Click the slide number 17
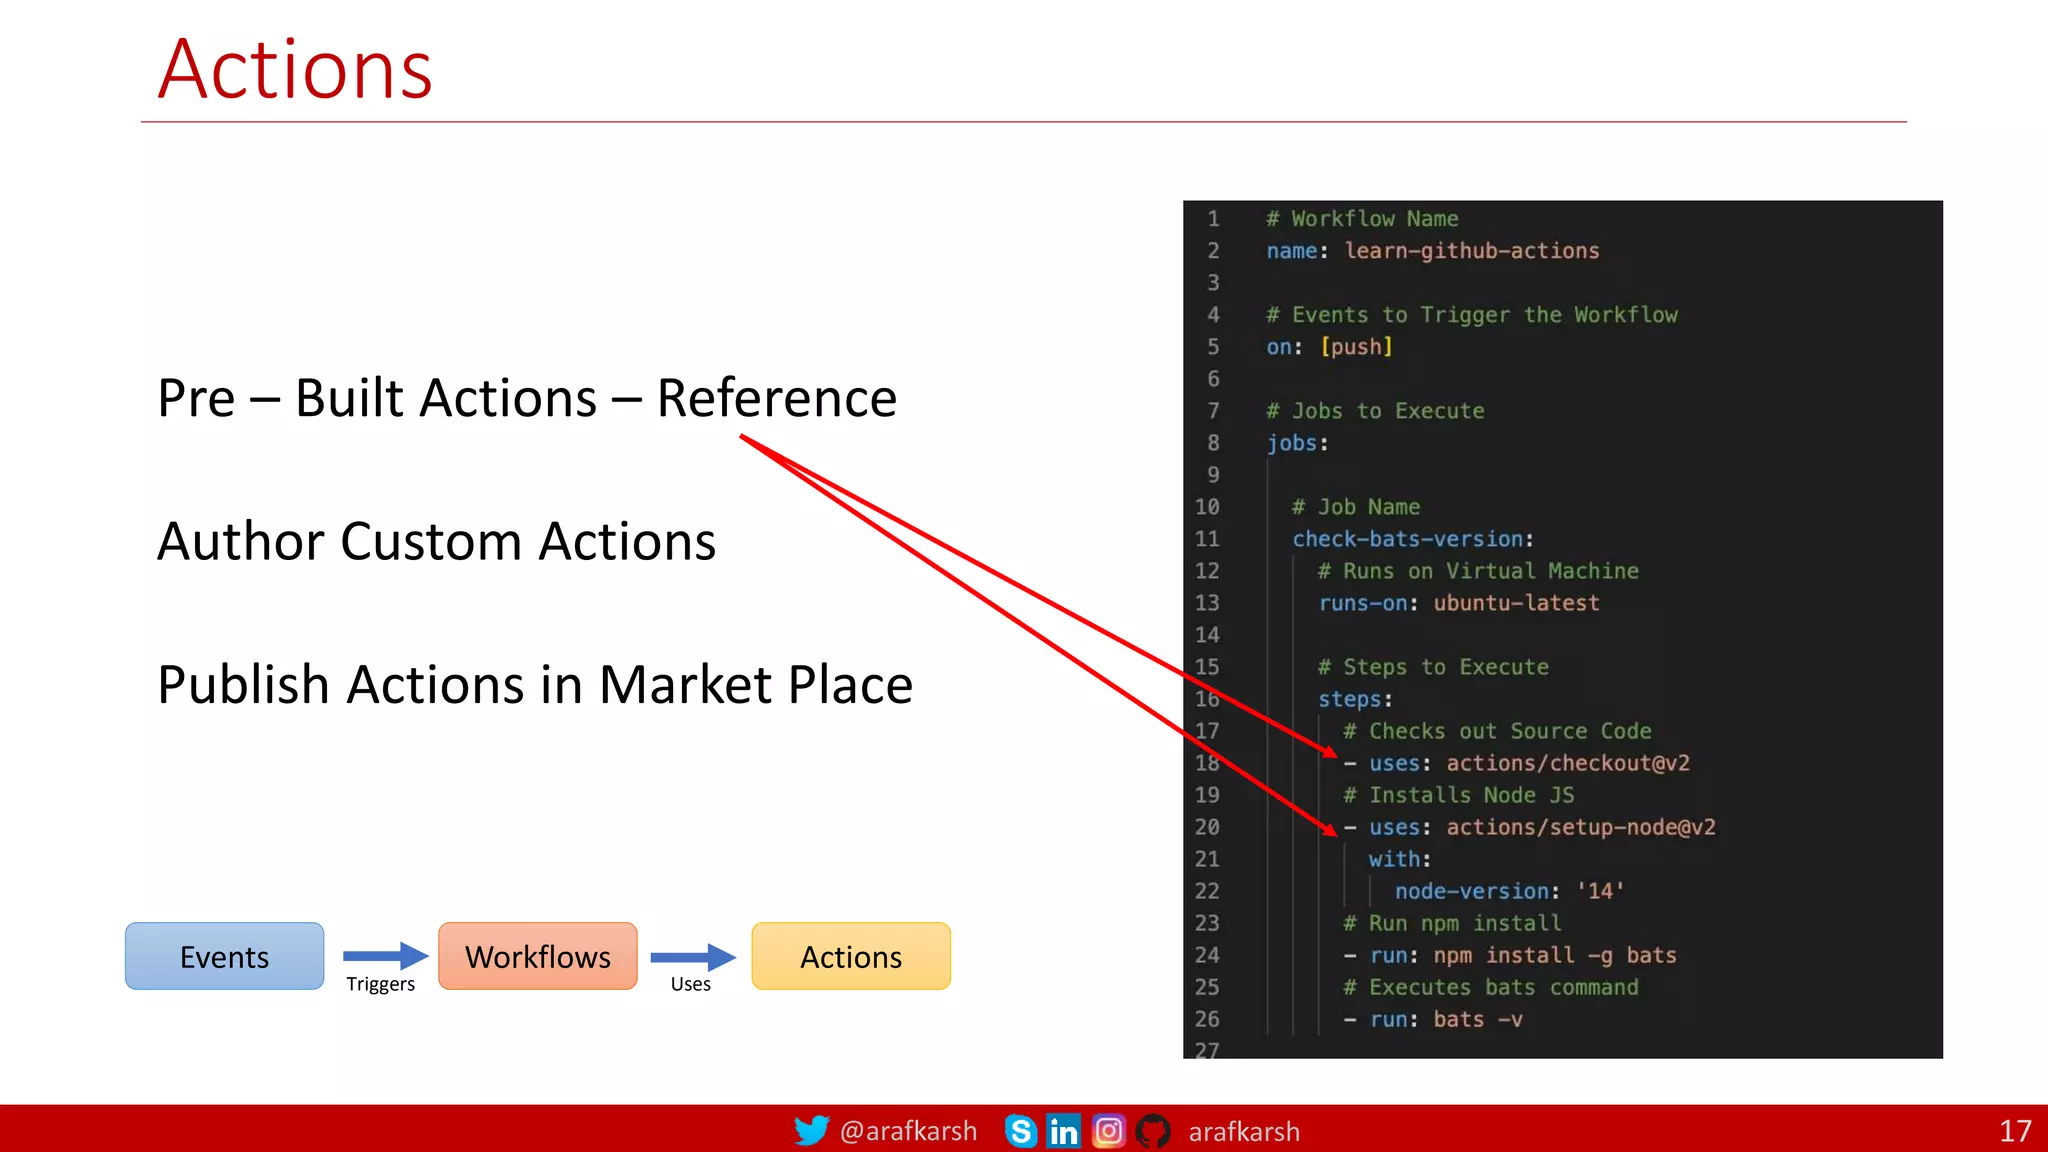Screen dimensions: 2048x1152 tap(2015, 1131)
